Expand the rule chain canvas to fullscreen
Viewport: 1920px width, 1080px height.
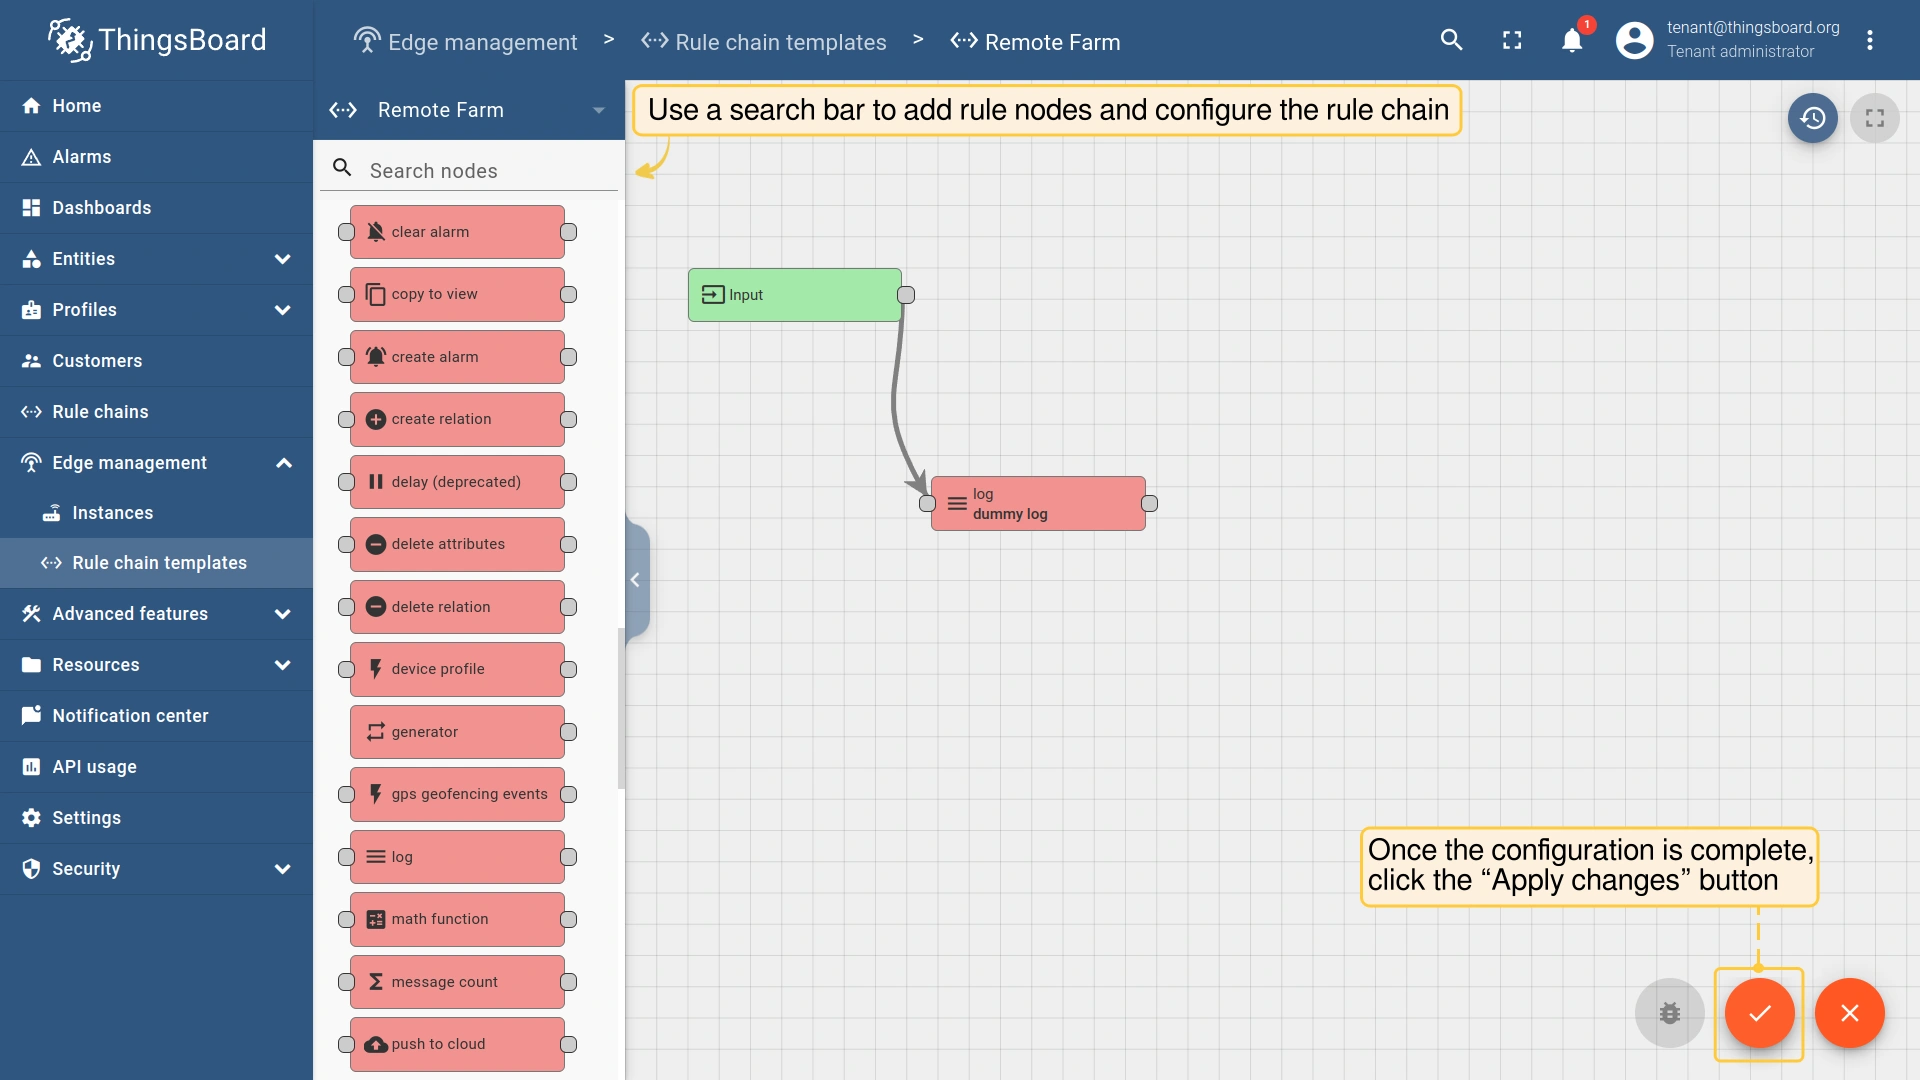point(1874,118)
